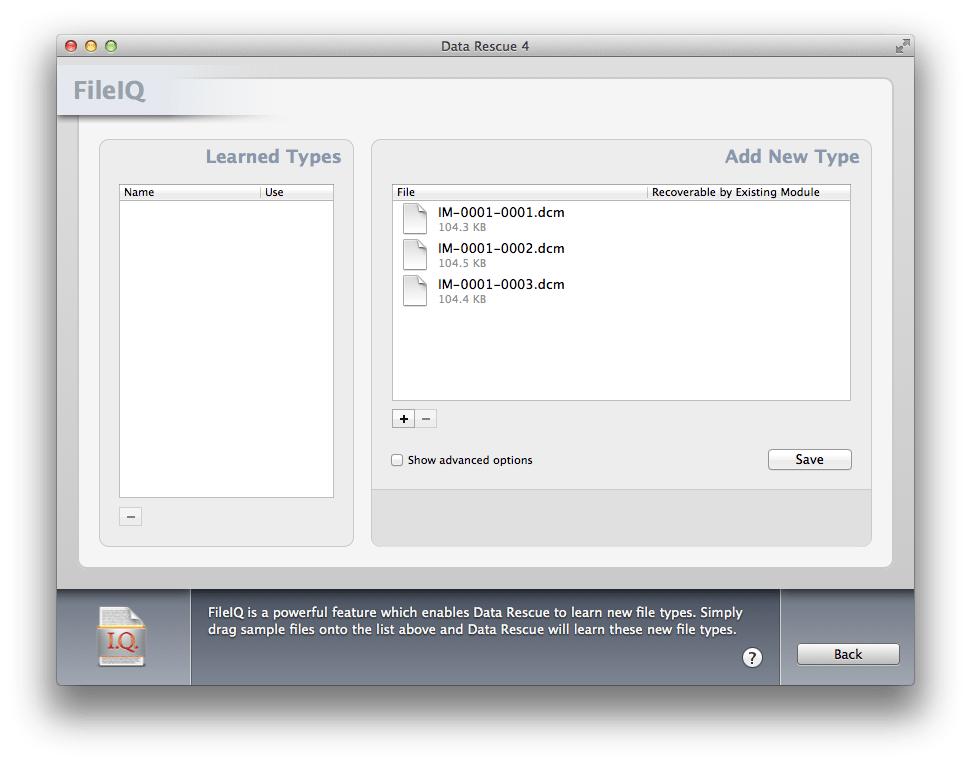Save the new file type

pos(809,459)
